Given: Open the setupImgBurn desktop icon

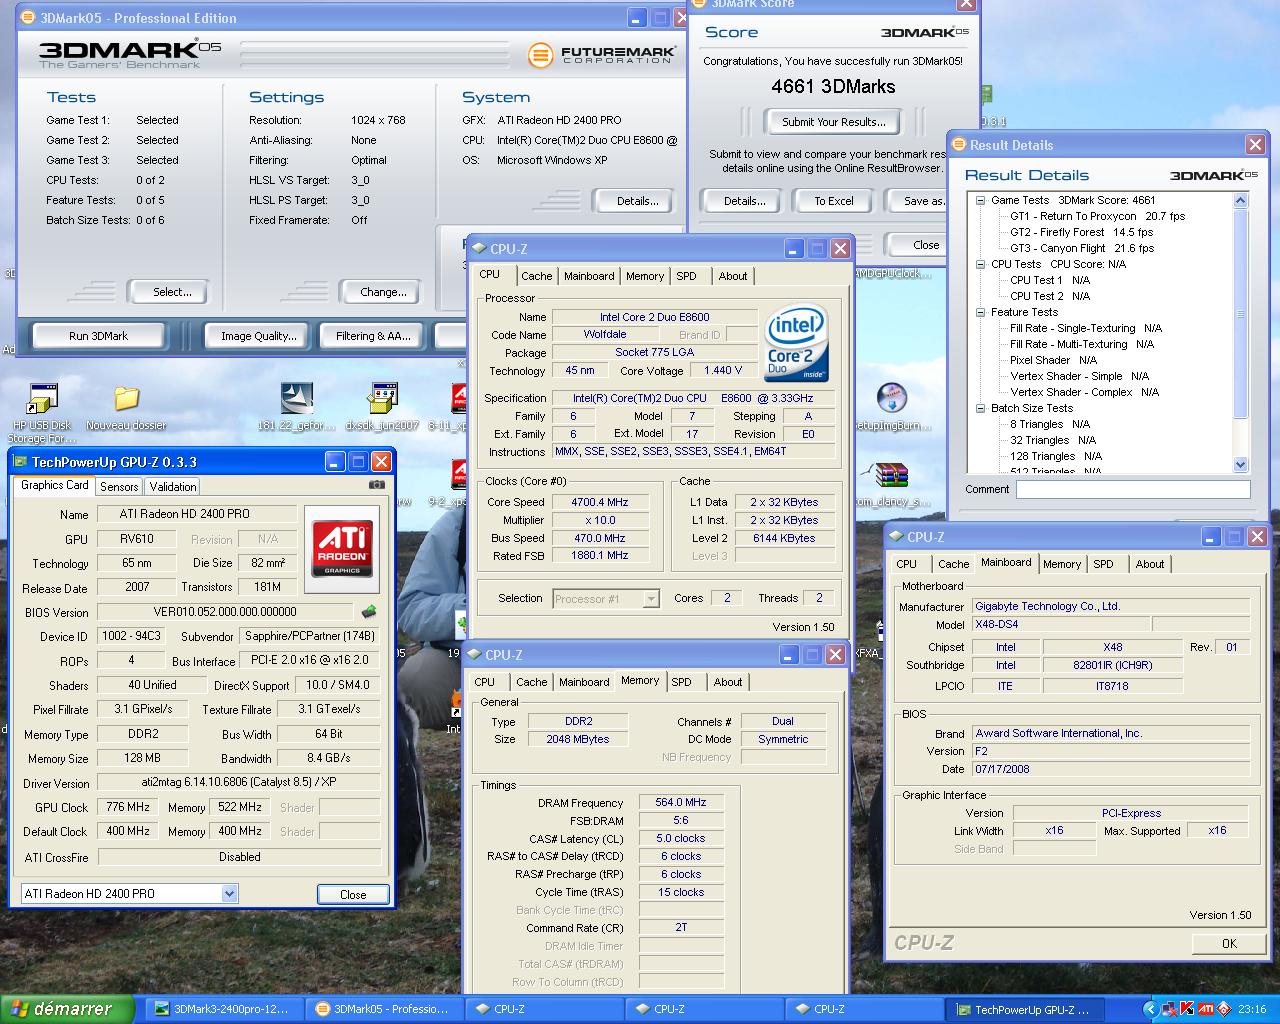Looking at the screenshot, I should point(891,407).
